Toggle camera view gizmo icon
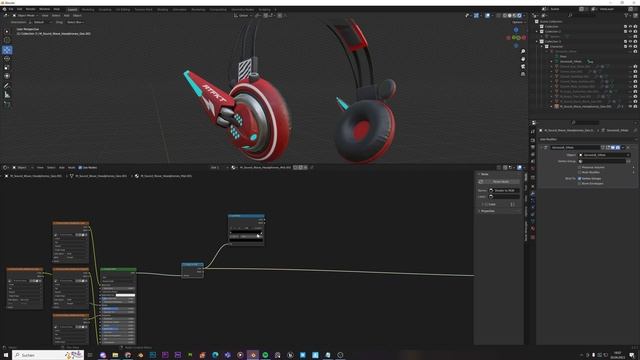This screenshot has width=640, height=360. click(523, 66)
